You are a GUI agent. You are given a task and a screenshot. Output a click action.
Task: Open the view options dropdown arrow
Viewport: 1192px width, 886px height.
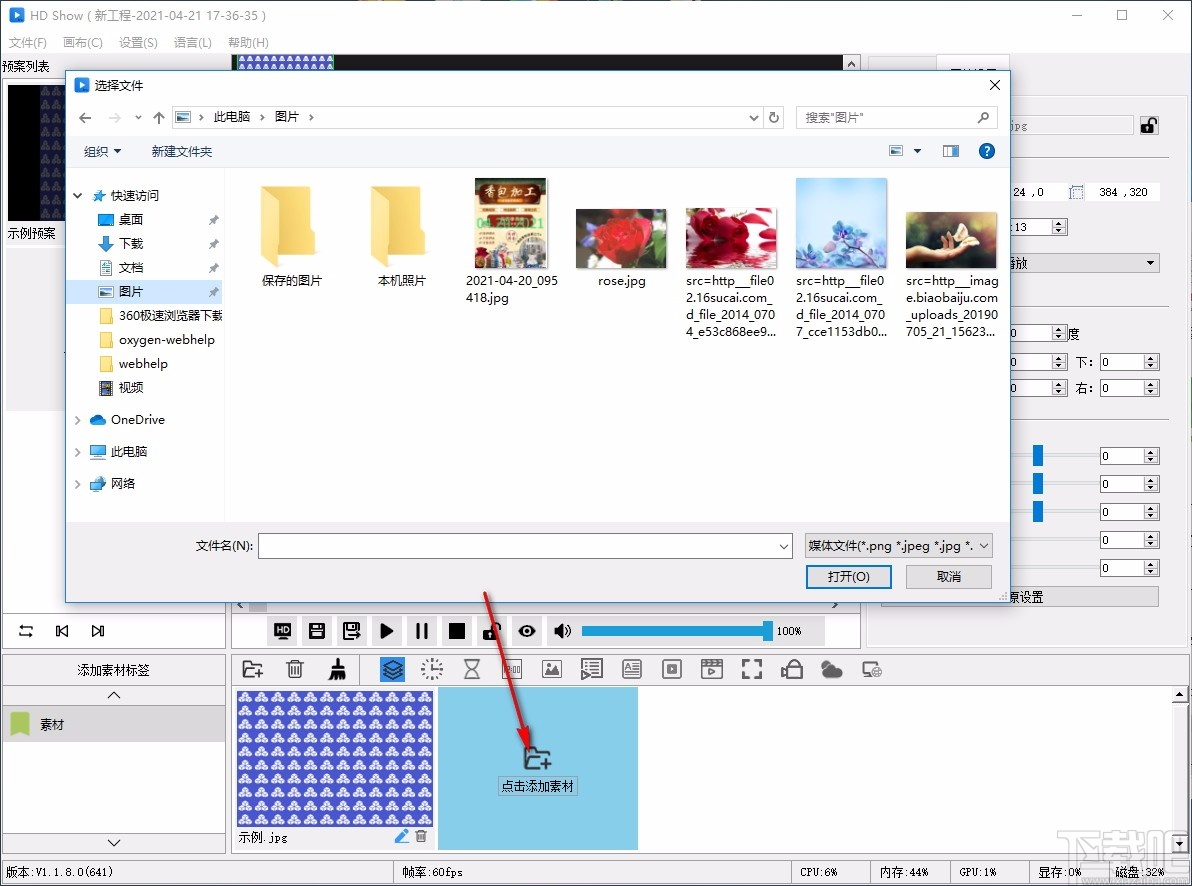pyautogui.click(x=918, y=151)
